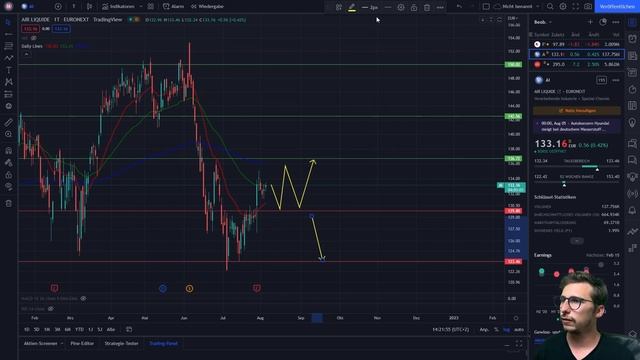Image resolution: width=640 pixels, height=360 pixels.
Task: Open the drawing settings gear
Action: pyautogui.click(x=401, y=7)
